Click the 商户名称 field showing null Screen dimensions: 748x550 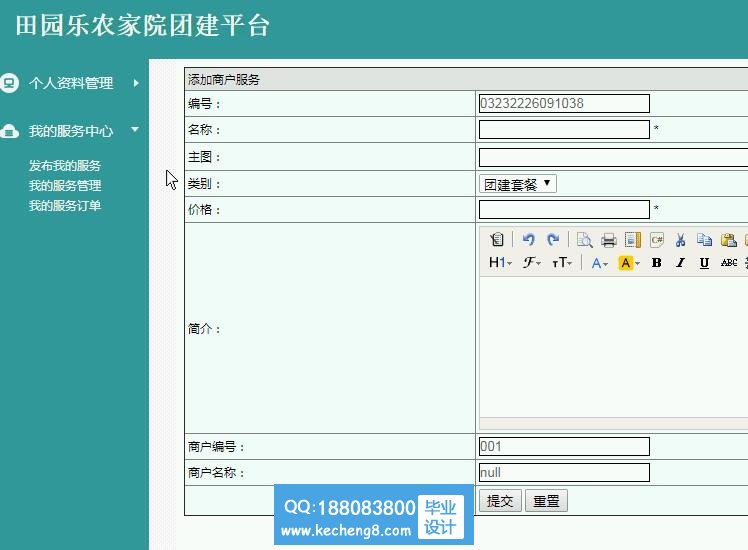pos(564,473)
